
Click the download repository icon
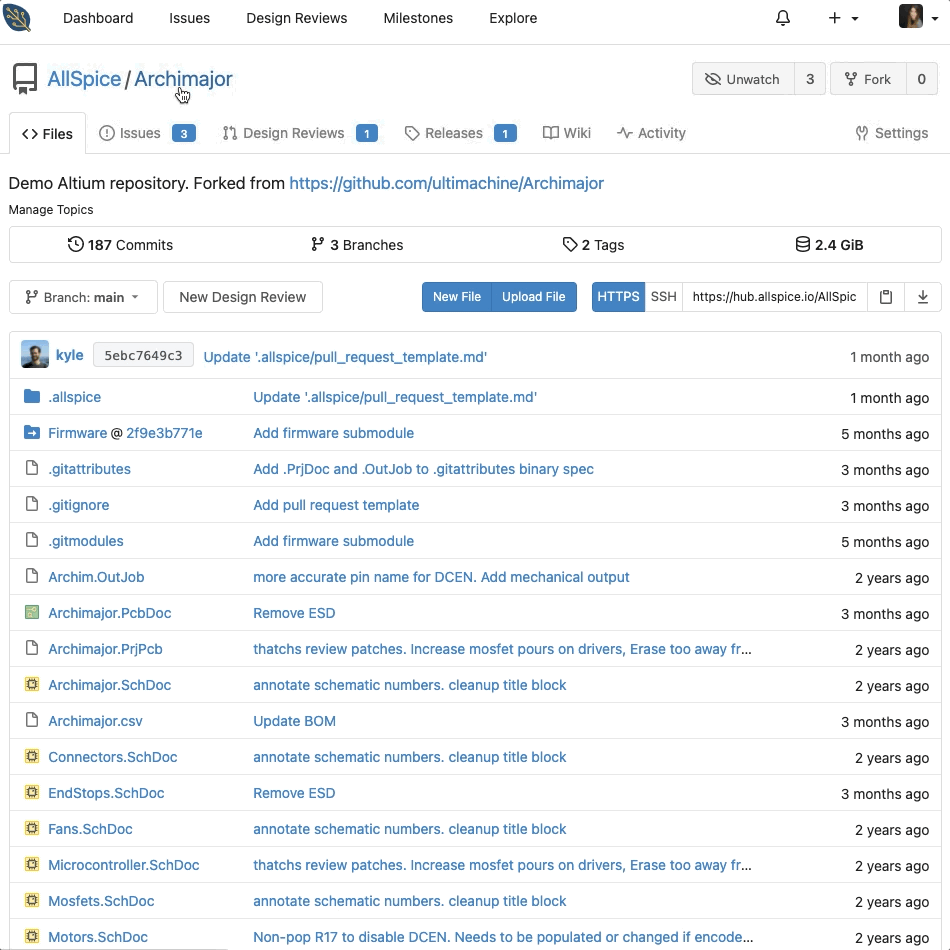point(923,297)
